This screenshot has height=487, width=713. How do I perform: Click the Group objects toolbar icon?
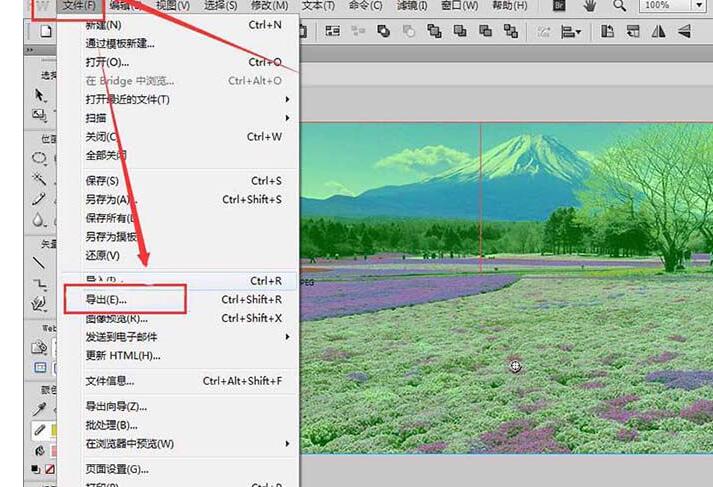click(x=333, y=31)
